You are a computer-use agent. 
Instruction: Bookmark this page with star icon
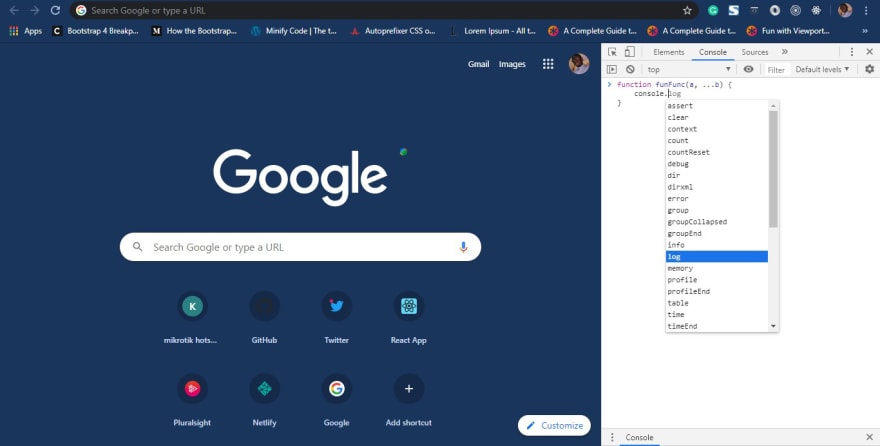pyautogui.click(x=687, y=10)
